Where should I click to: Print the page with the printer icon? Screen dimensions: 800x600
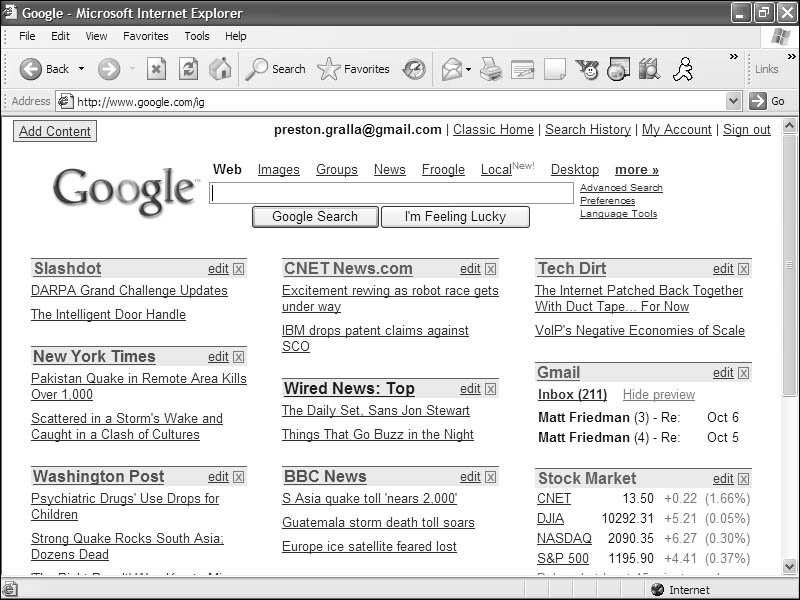pyautogui.click(x=491, y=69)
